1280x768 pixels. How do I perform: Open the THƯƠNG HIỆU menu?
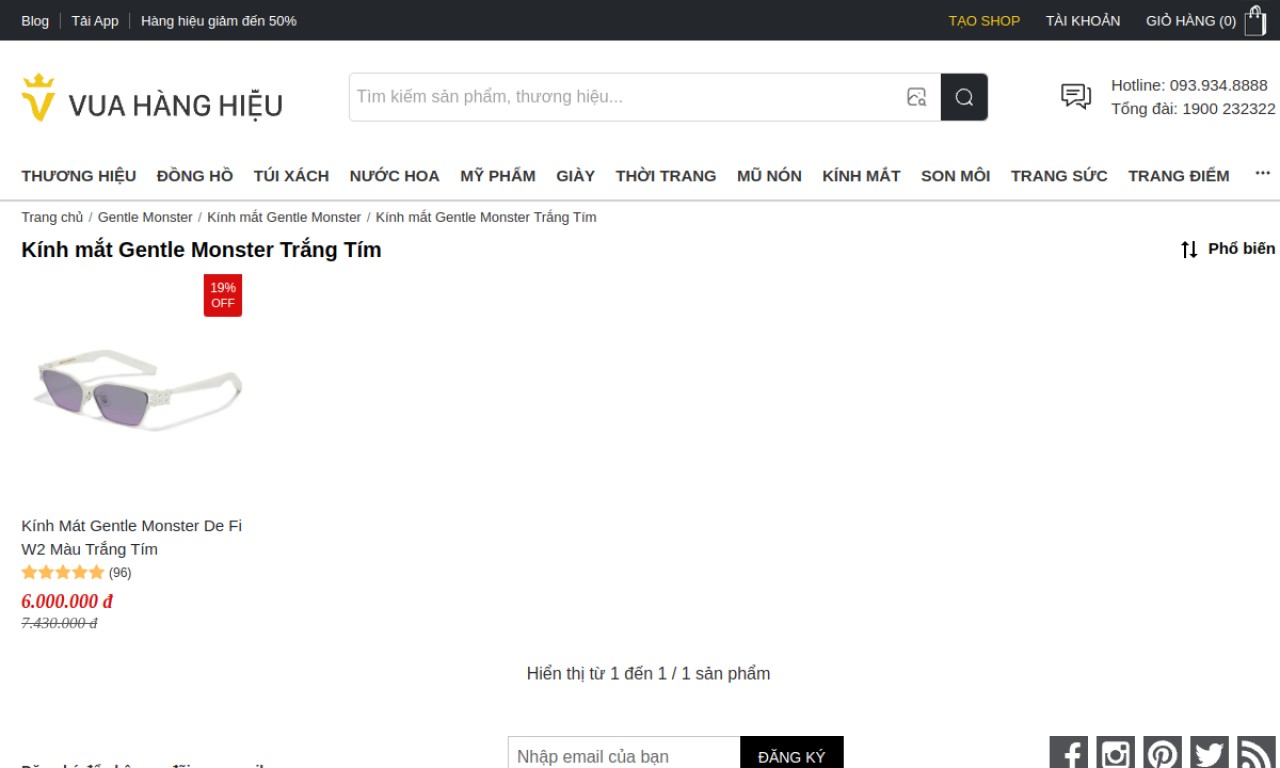[x=79, y=176]
